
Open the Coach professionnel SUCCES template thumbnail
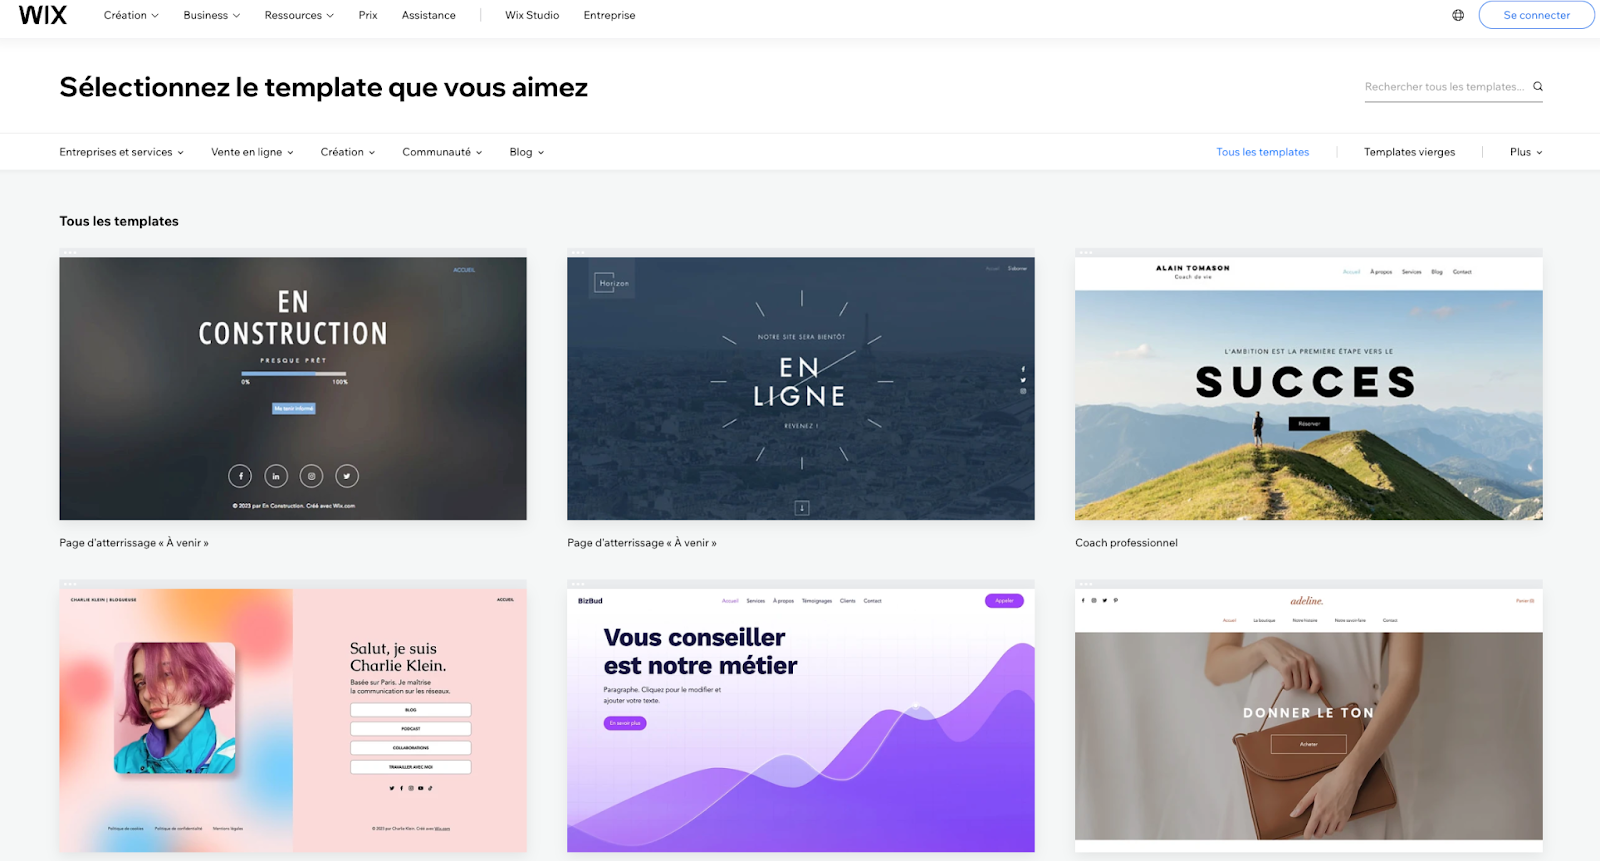(1308, 388)
